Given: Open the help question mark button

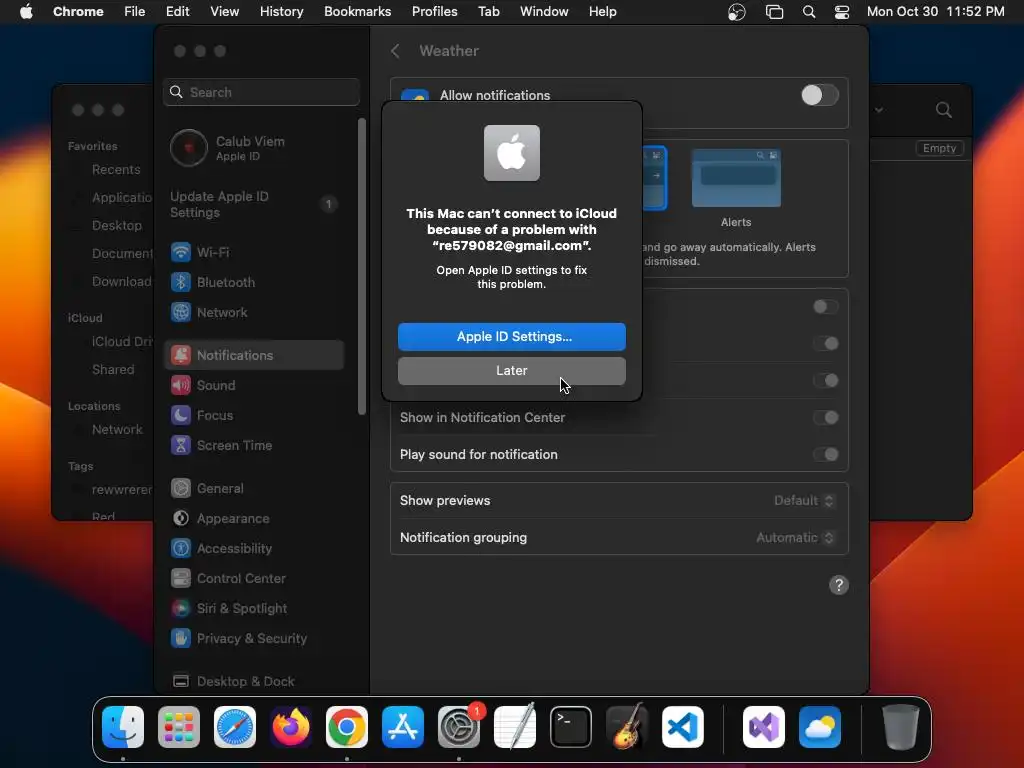Looking at the screenshot, I should click(839, 585).
